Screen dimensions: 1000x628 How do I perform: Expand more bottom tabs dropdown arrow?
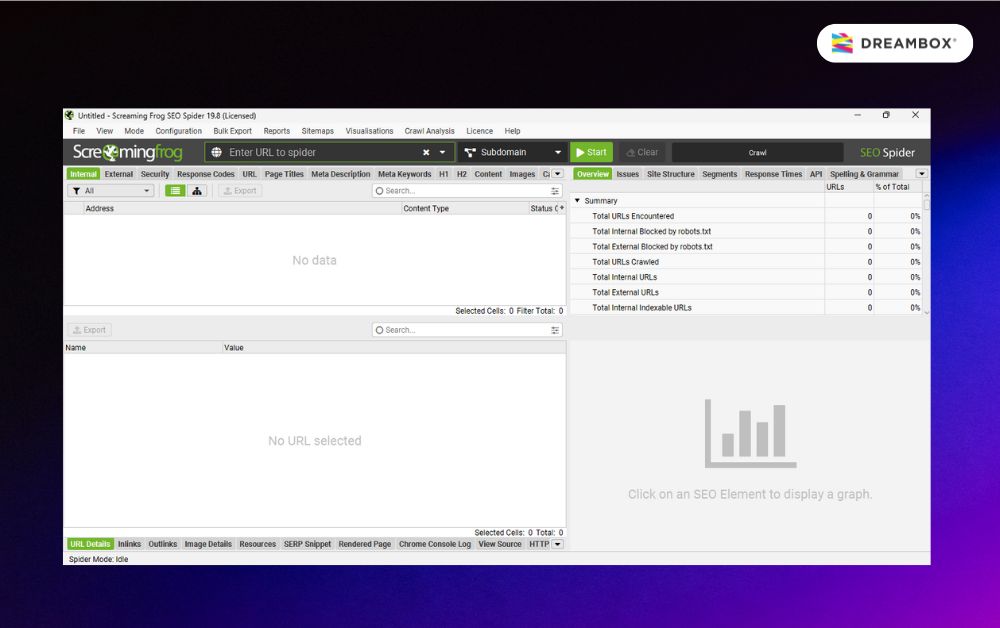[x=557, y=544]
